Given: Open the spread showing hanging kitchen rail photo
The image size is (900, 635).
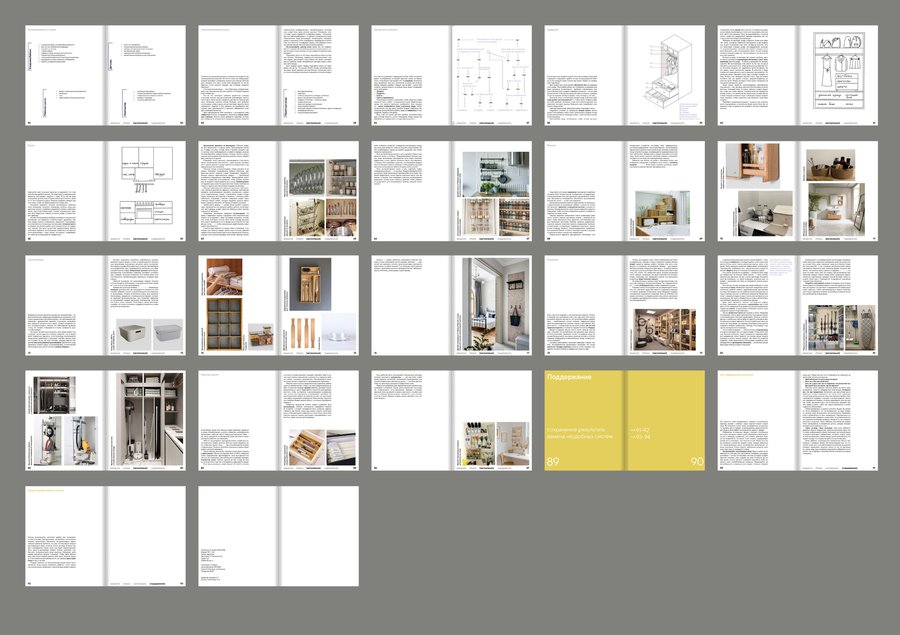Looking at the screenshot, I should click(x=451, y=191).
